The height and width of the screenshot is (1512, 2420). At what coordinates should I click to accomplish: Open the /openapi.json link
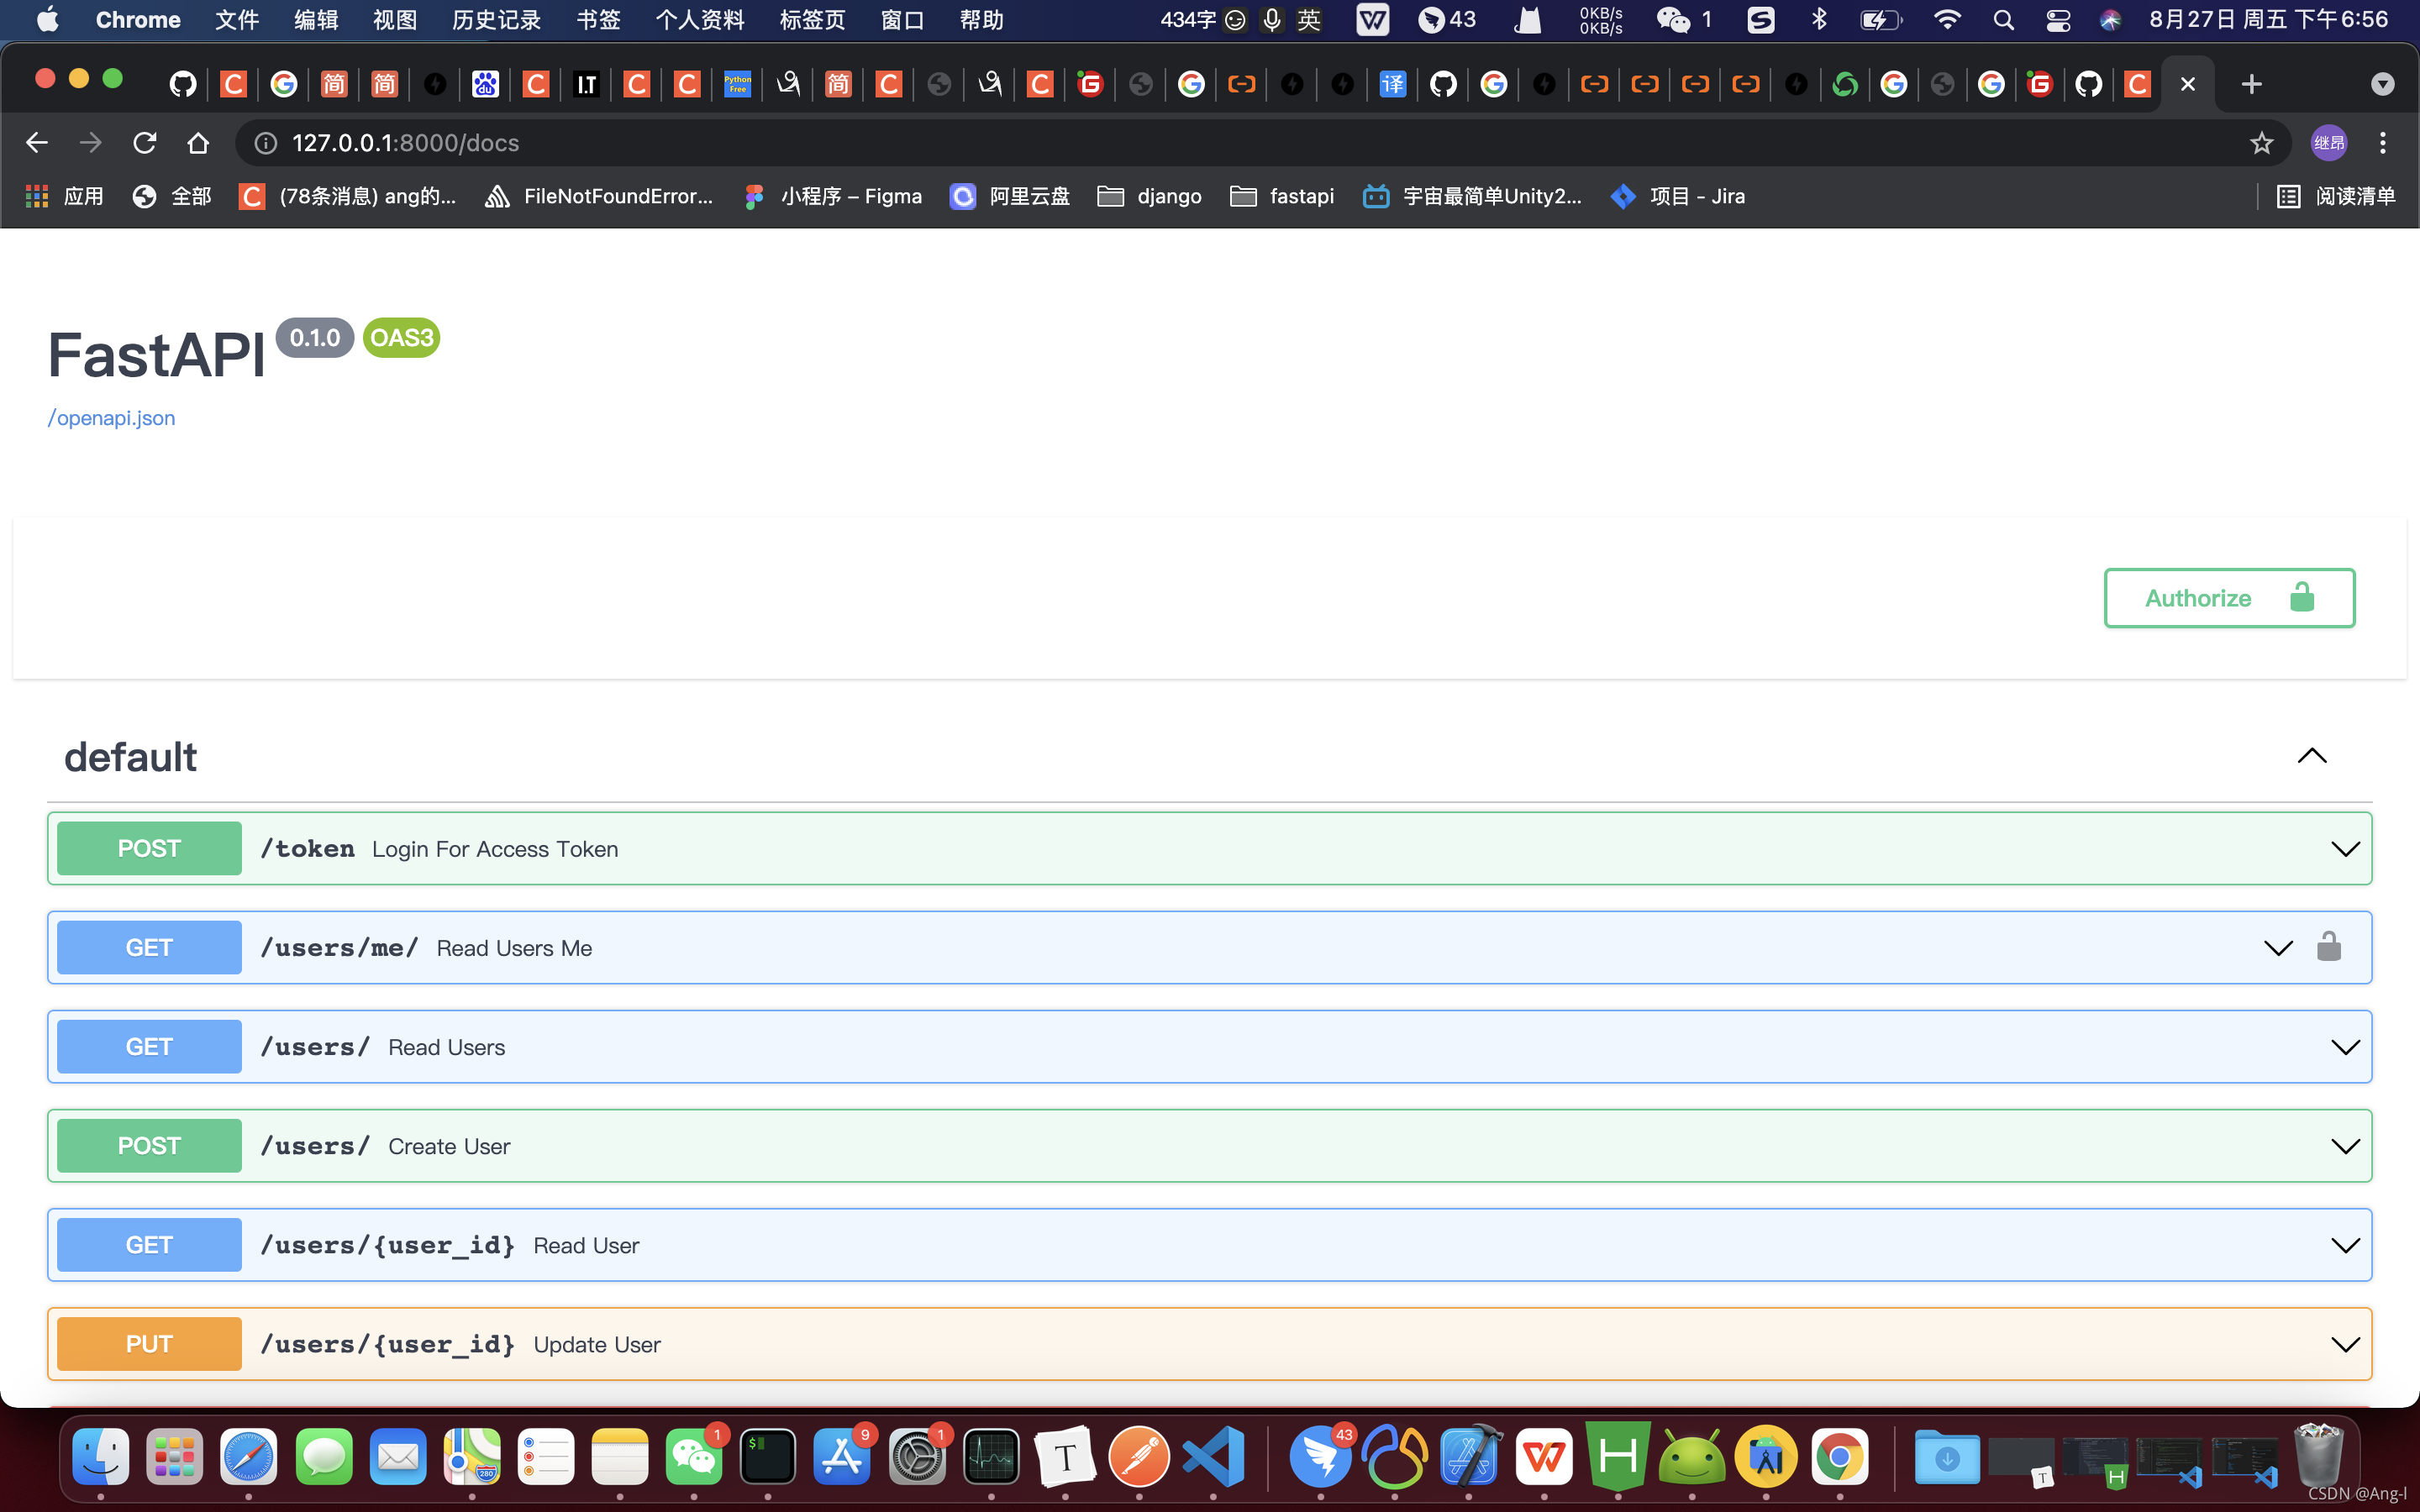111,418
